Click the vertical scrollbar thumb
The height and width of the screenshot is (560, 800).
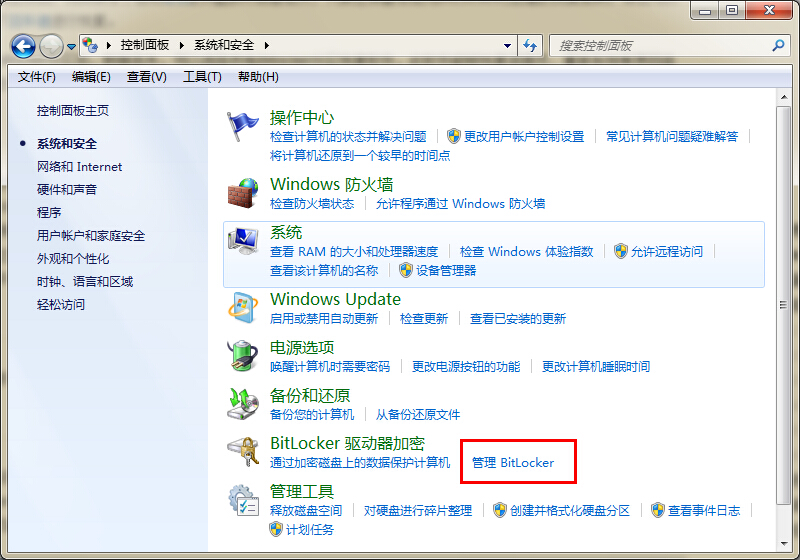coord(783,306)
